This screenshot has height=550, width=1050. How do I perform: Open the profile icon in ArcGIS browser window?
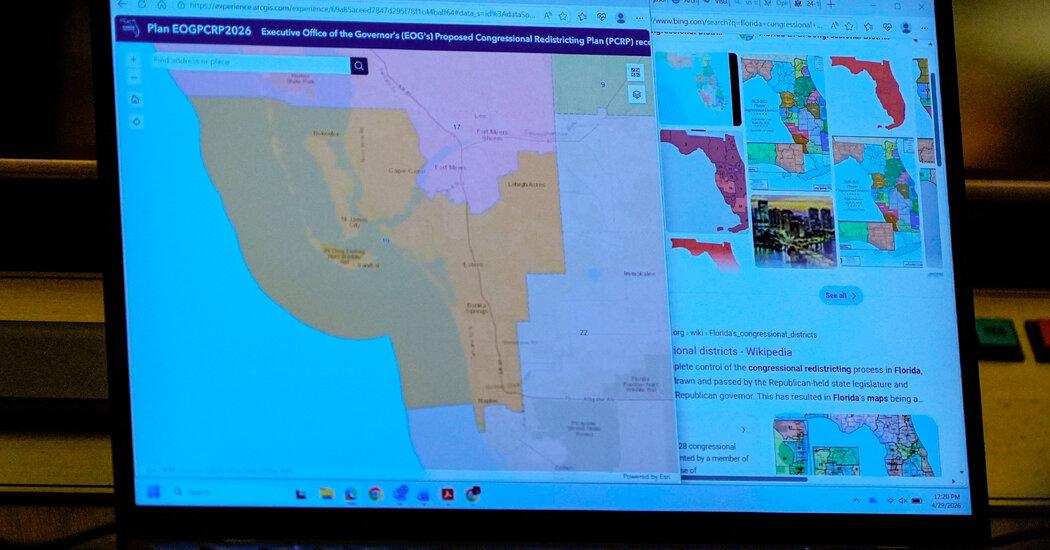point(621,17)
